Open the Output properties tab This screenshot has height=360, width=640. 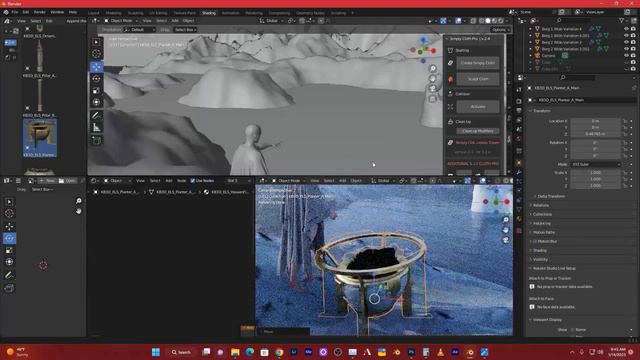[x=519, y=110]
